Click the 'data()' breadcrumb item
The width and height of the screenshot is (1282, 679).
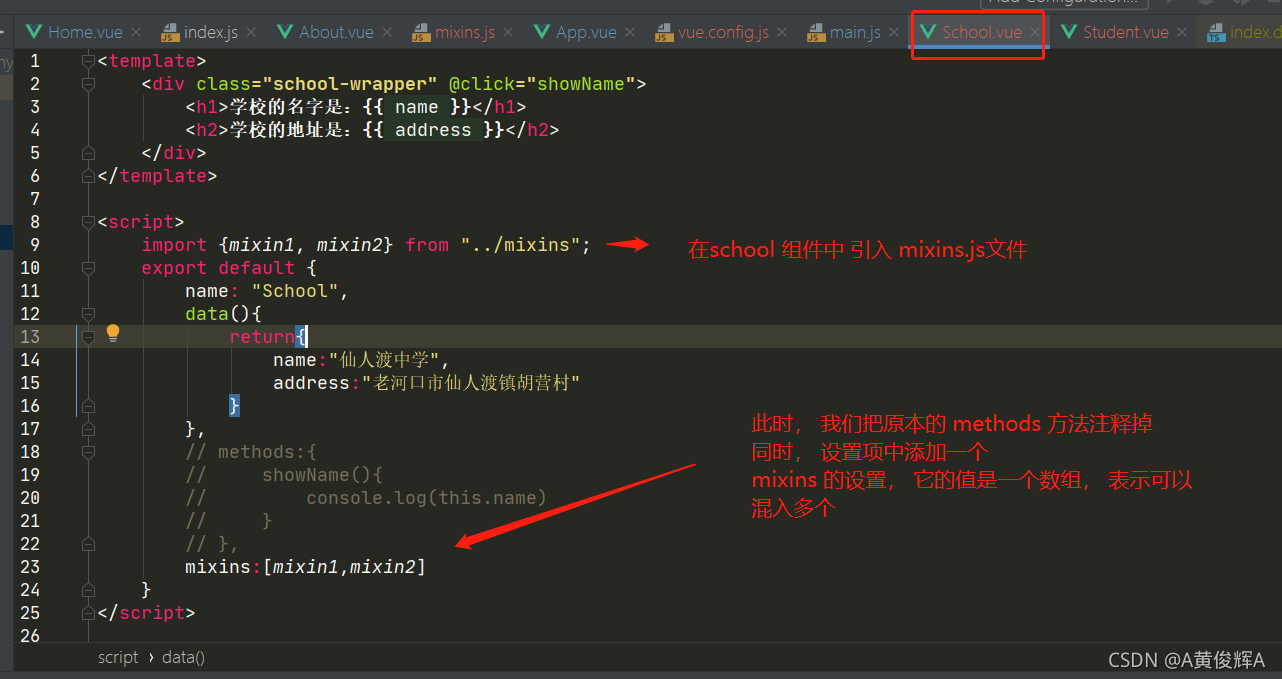pyautogui.click(x=183, y=657)
